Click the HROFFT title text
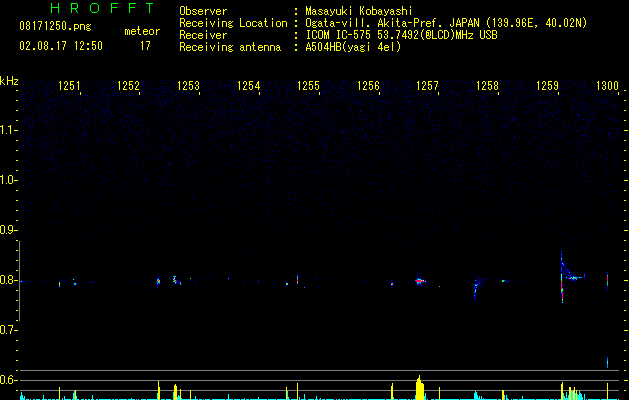The width and height of the screenshot is (629, 400). click(102, 8)
